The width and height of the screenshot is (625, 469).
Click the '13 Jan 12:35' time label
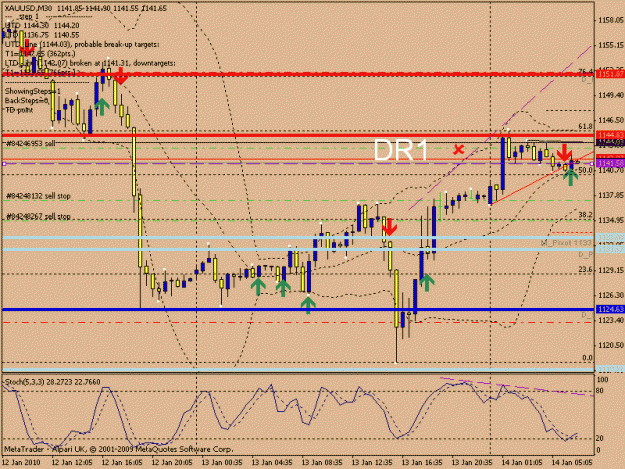click(x=372, y=462)
